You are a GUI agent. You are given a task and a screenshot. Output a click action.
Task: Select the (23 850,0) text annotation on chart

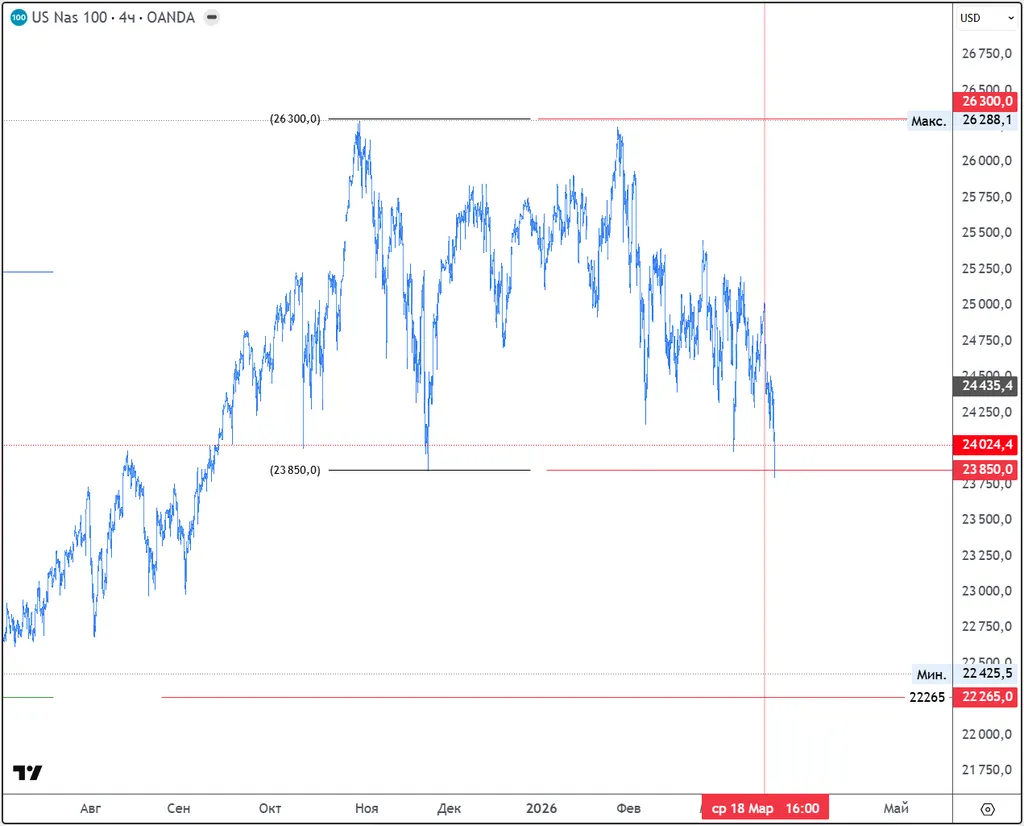(295, 470)
